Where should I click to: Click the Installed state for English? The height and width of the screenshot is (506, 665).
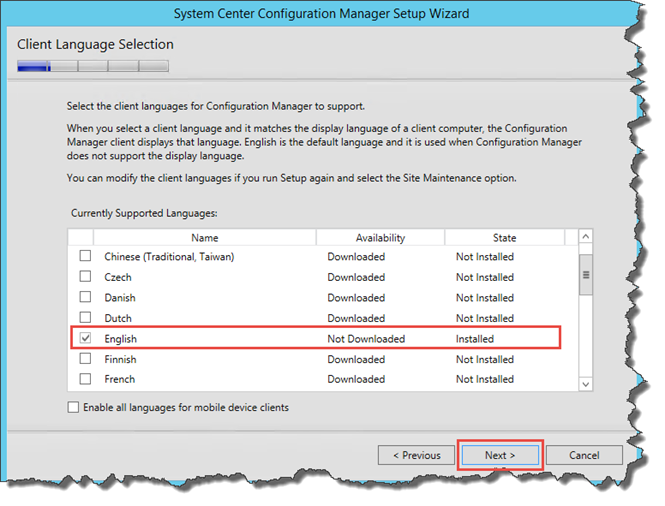pyautogui.click(x=475, y=339)
